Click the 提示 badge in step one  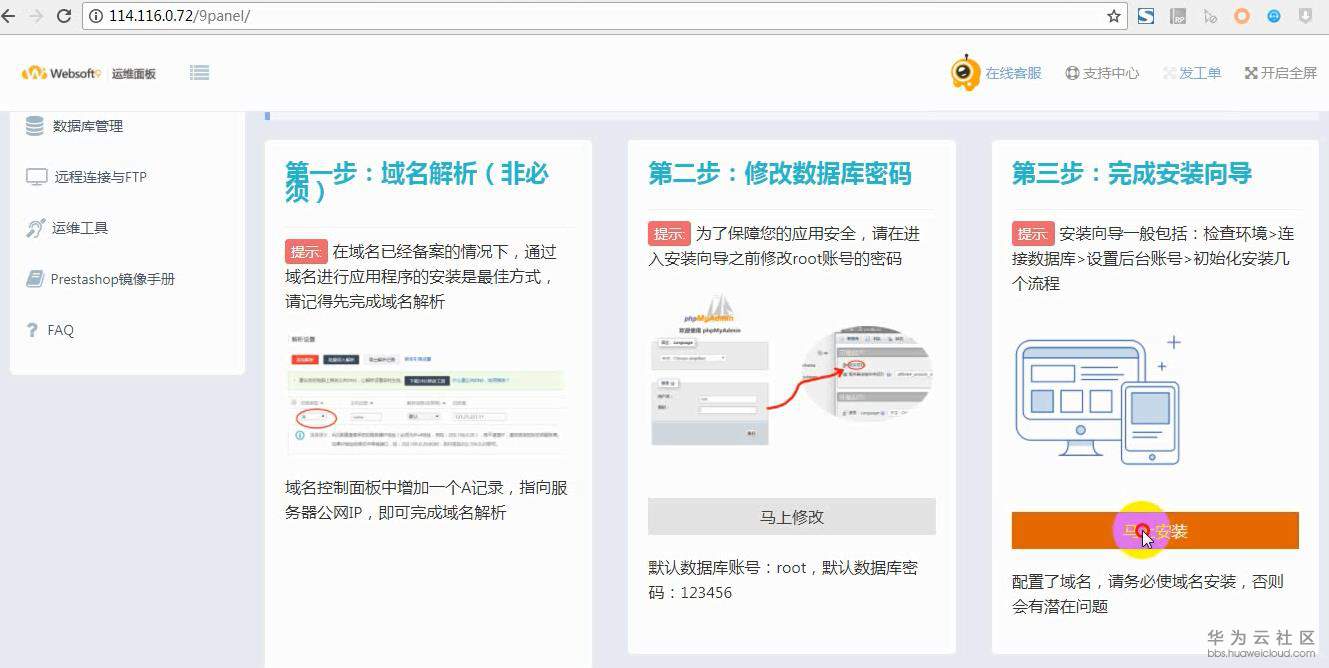[x=306, y=252]
